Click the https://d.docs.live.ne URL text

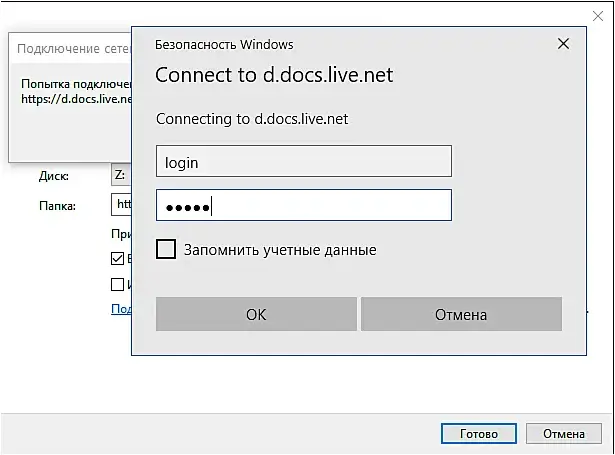coord(76,99)
